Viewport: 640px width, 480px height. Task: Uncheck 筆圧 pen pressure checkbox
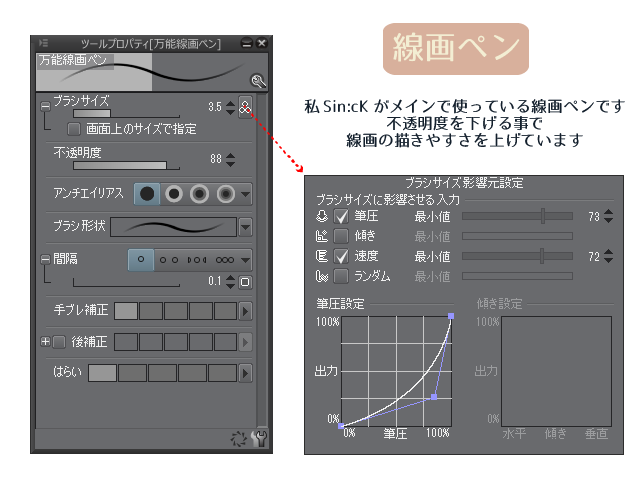point(341,216)
